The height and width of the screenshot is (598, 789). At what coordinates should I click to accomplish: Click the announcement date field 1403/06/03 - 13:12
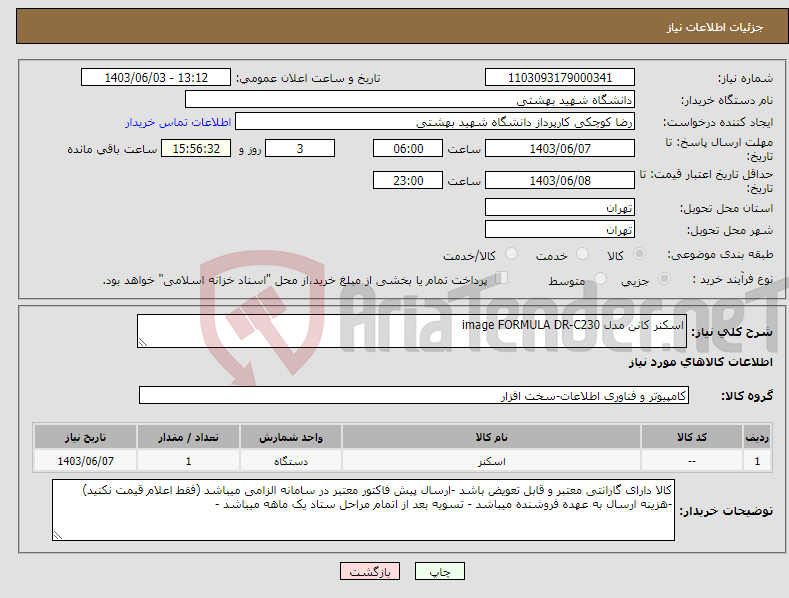(x=155, y=78)
